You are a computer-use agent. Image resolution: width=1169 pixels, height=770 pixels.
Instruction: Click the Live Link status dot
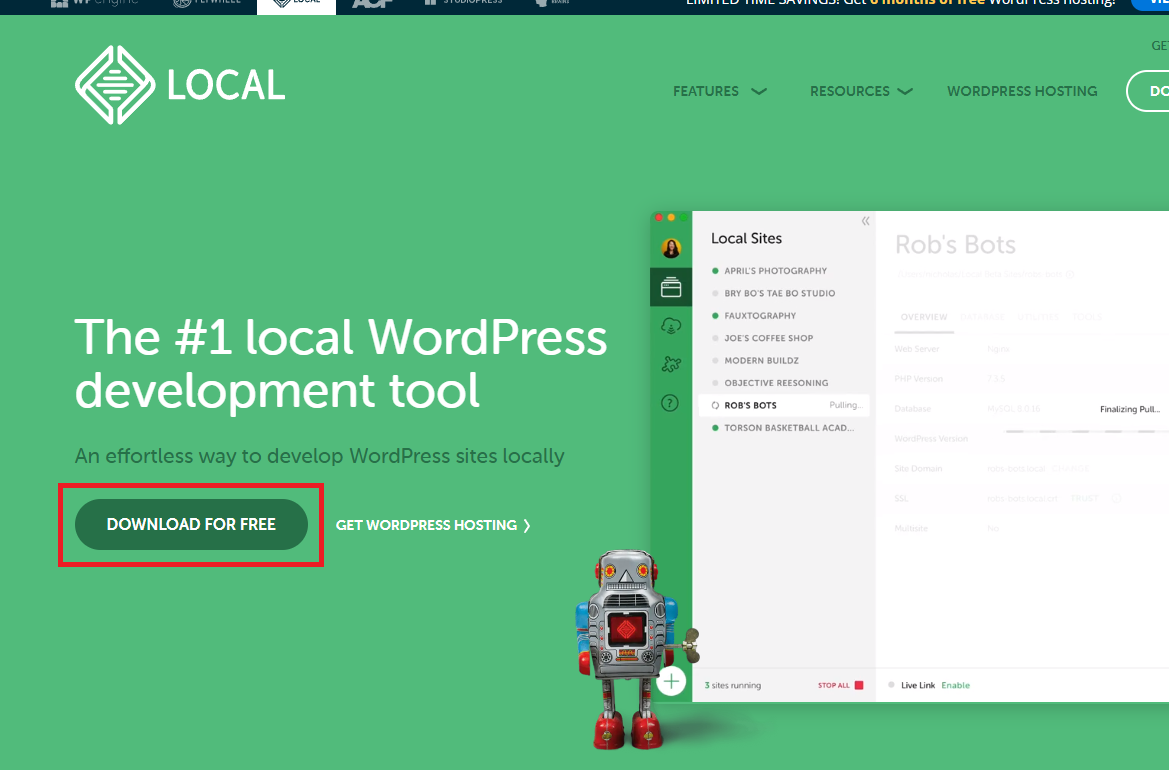(x=891, y=684)
